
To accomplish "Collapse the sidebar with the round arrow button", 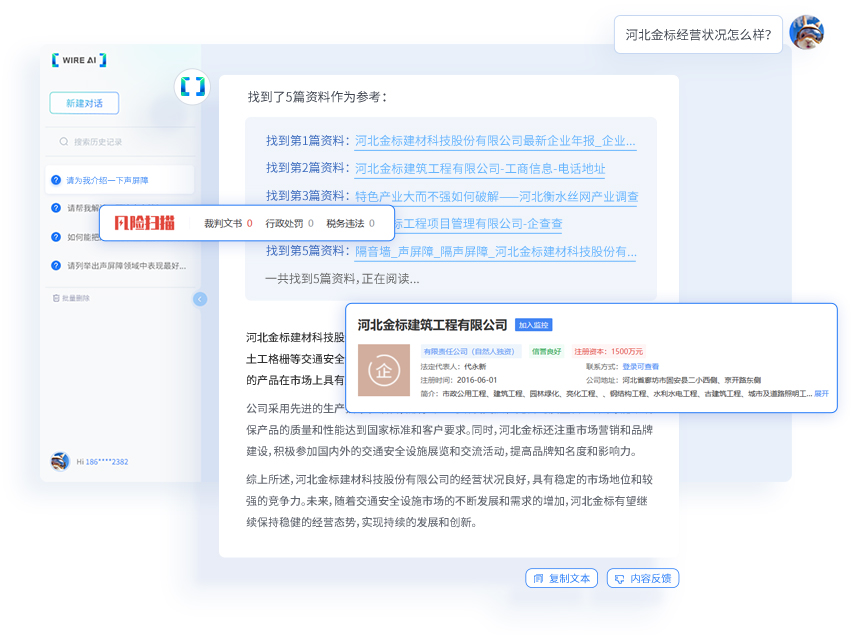I will coord(200,299).
